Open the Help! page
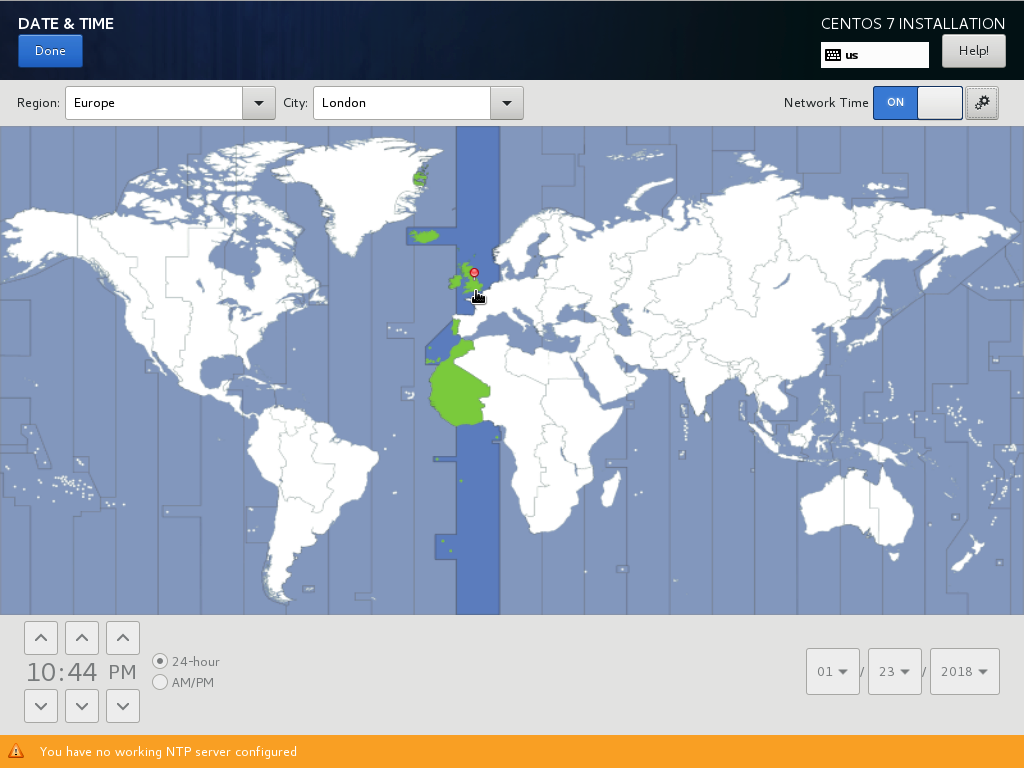 [x=974, y=51]
